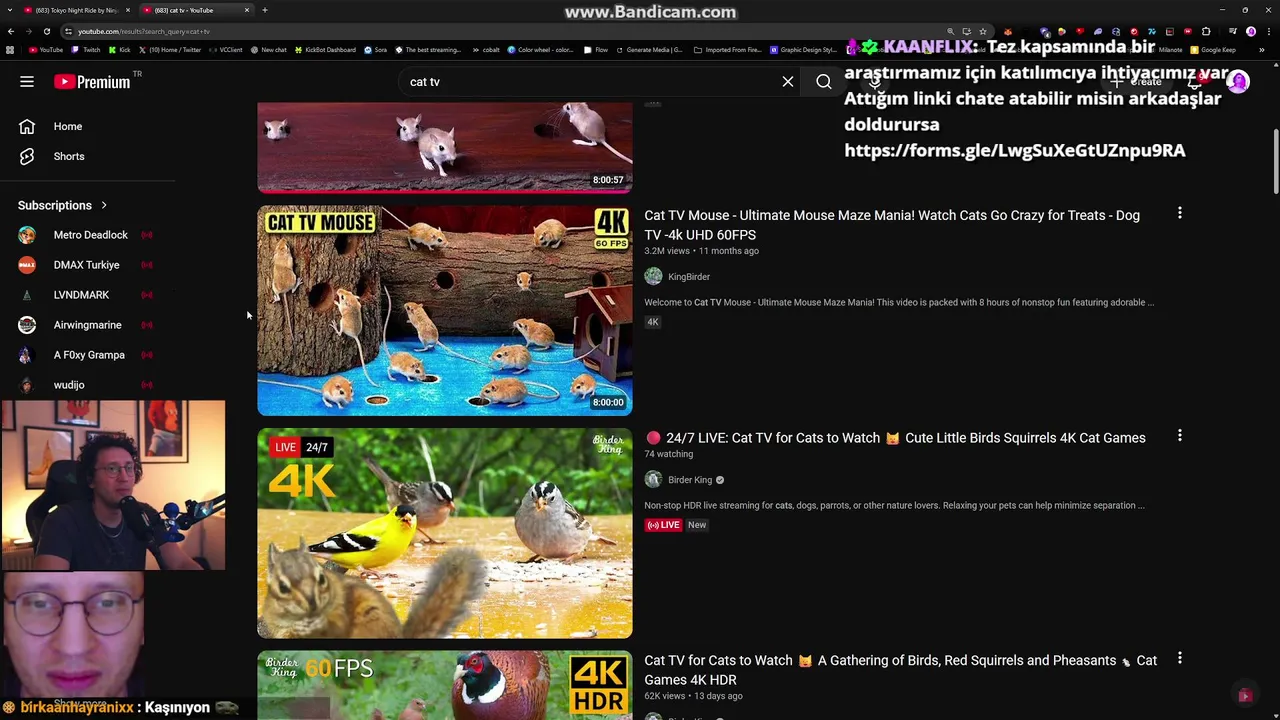The width and height of the screenshot is (1280, 720).
Task: Open the 24/7 LIVE birds 4K thumbnail
Action: [x=445, y=534]
